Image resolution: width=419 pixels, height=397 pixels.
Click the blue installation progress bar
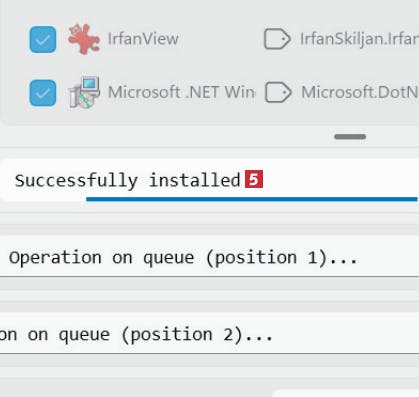pos(252,199)
